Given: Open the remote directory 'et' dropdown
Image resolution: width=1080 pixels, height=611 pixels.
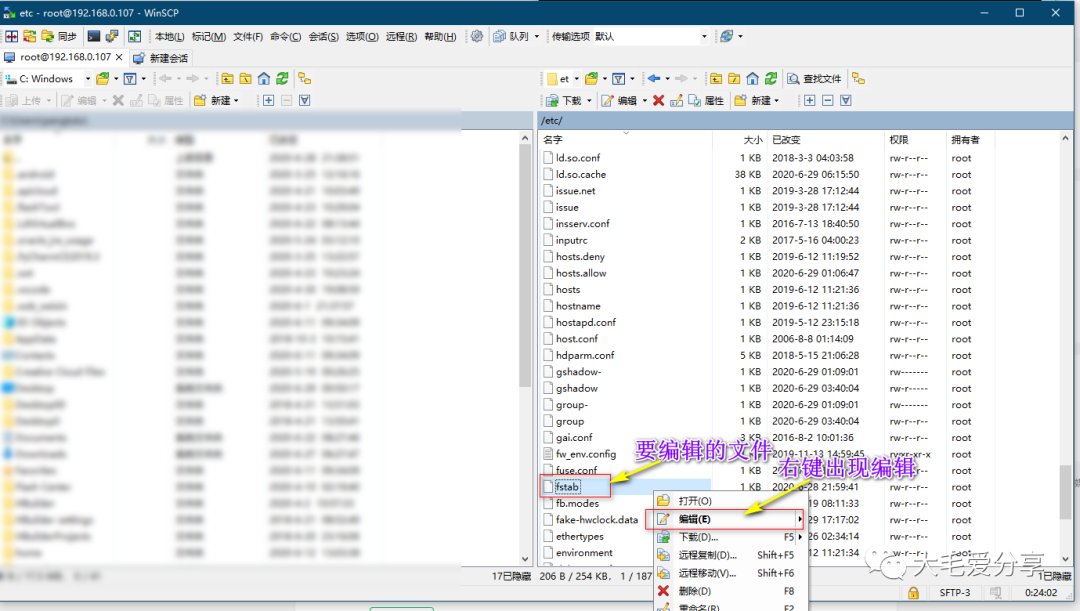Looking at the screenshot, I should [x=563, y=79].
